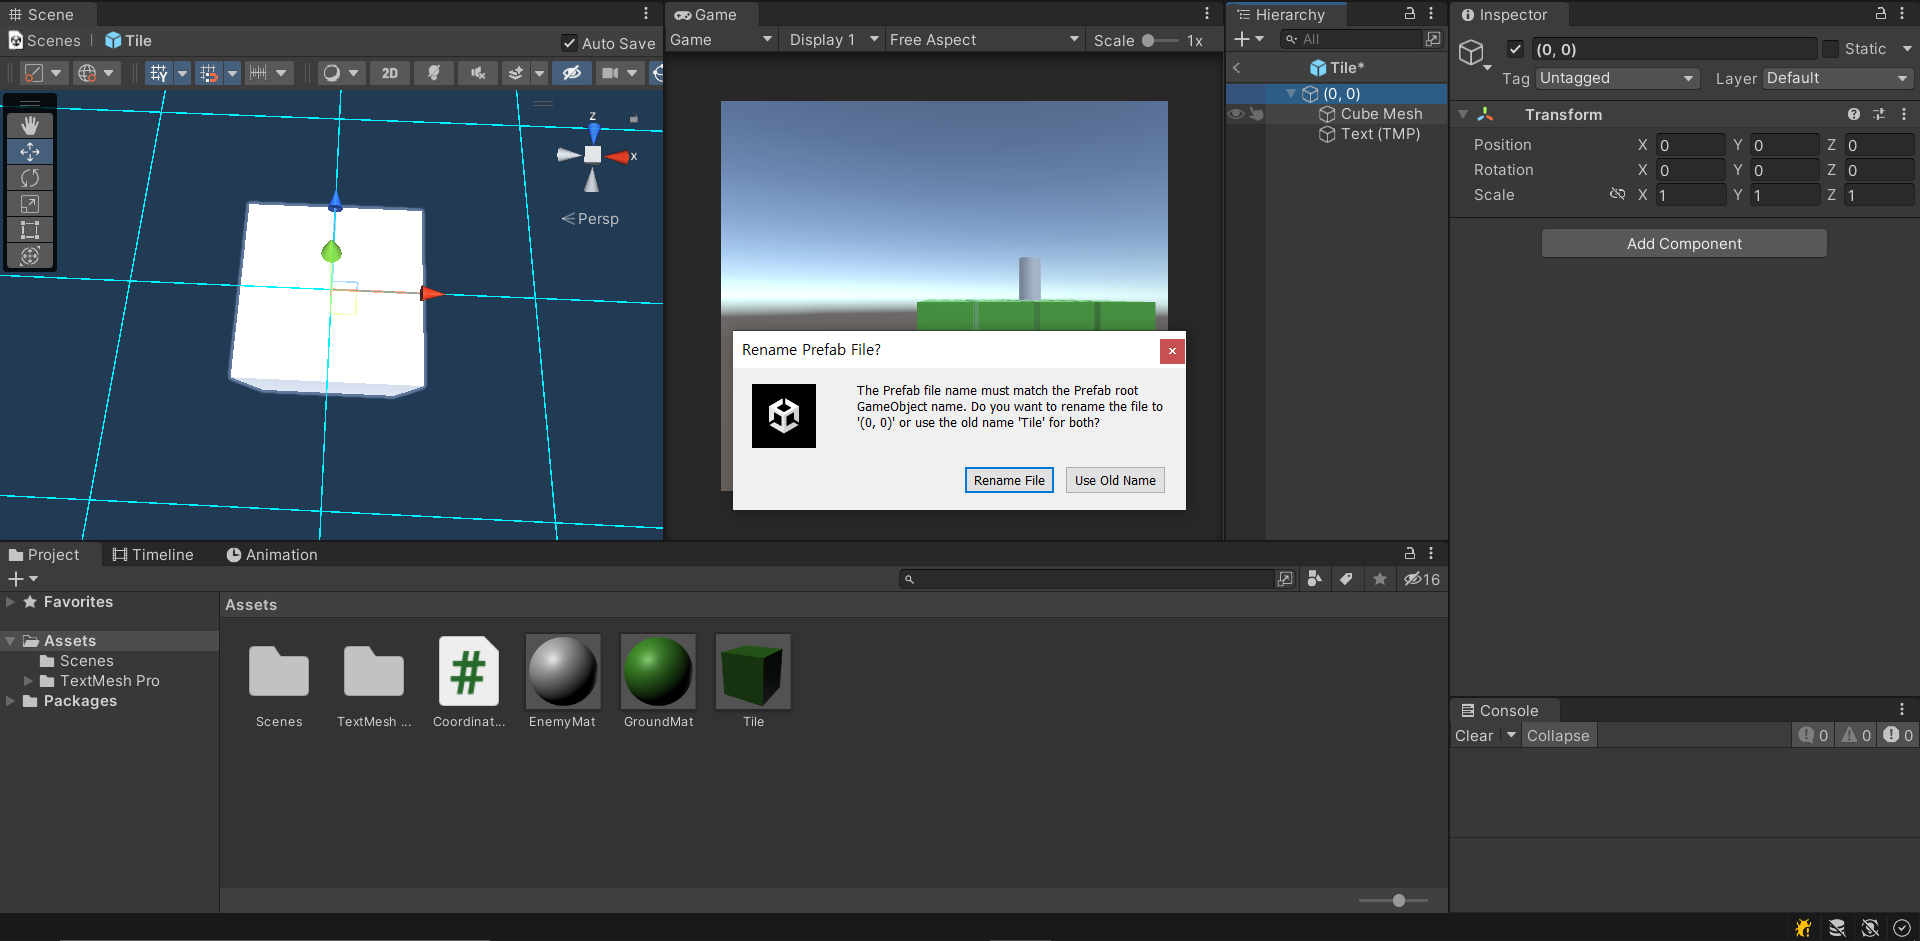Toggle GameObject active checkbox in Inspector
The height and width of the screenshot is (941, 1920).
pyautogui.click(x=1516, y=49)
